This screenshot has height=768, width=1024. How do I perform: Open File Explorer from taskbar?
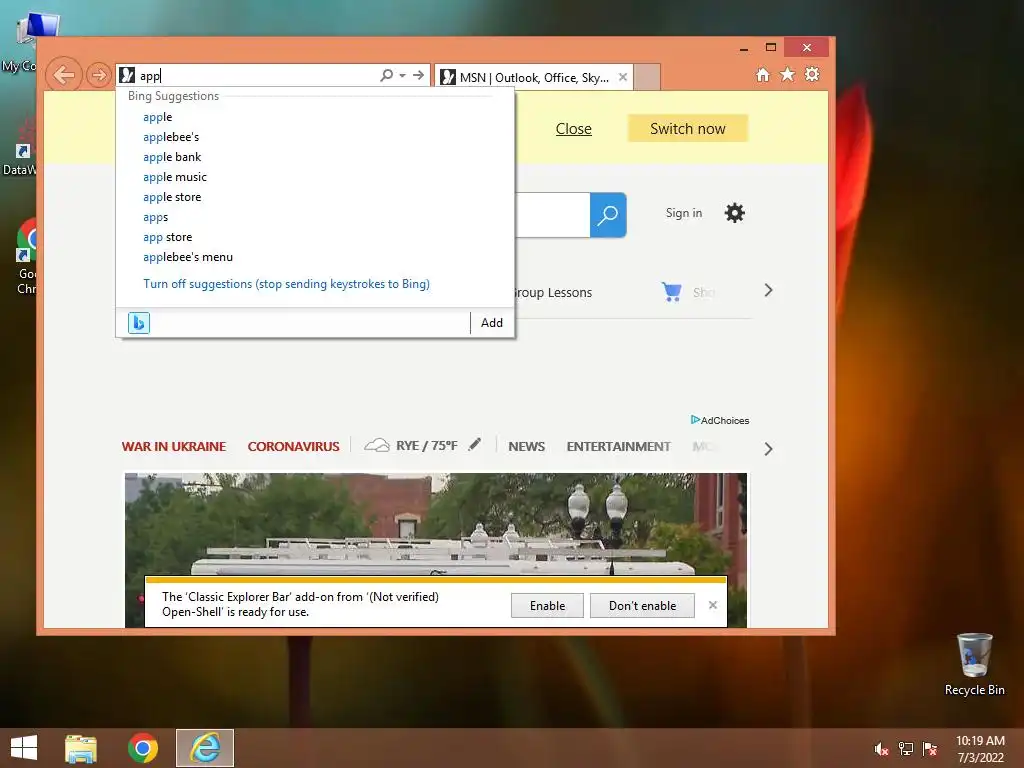click(81, 748)
